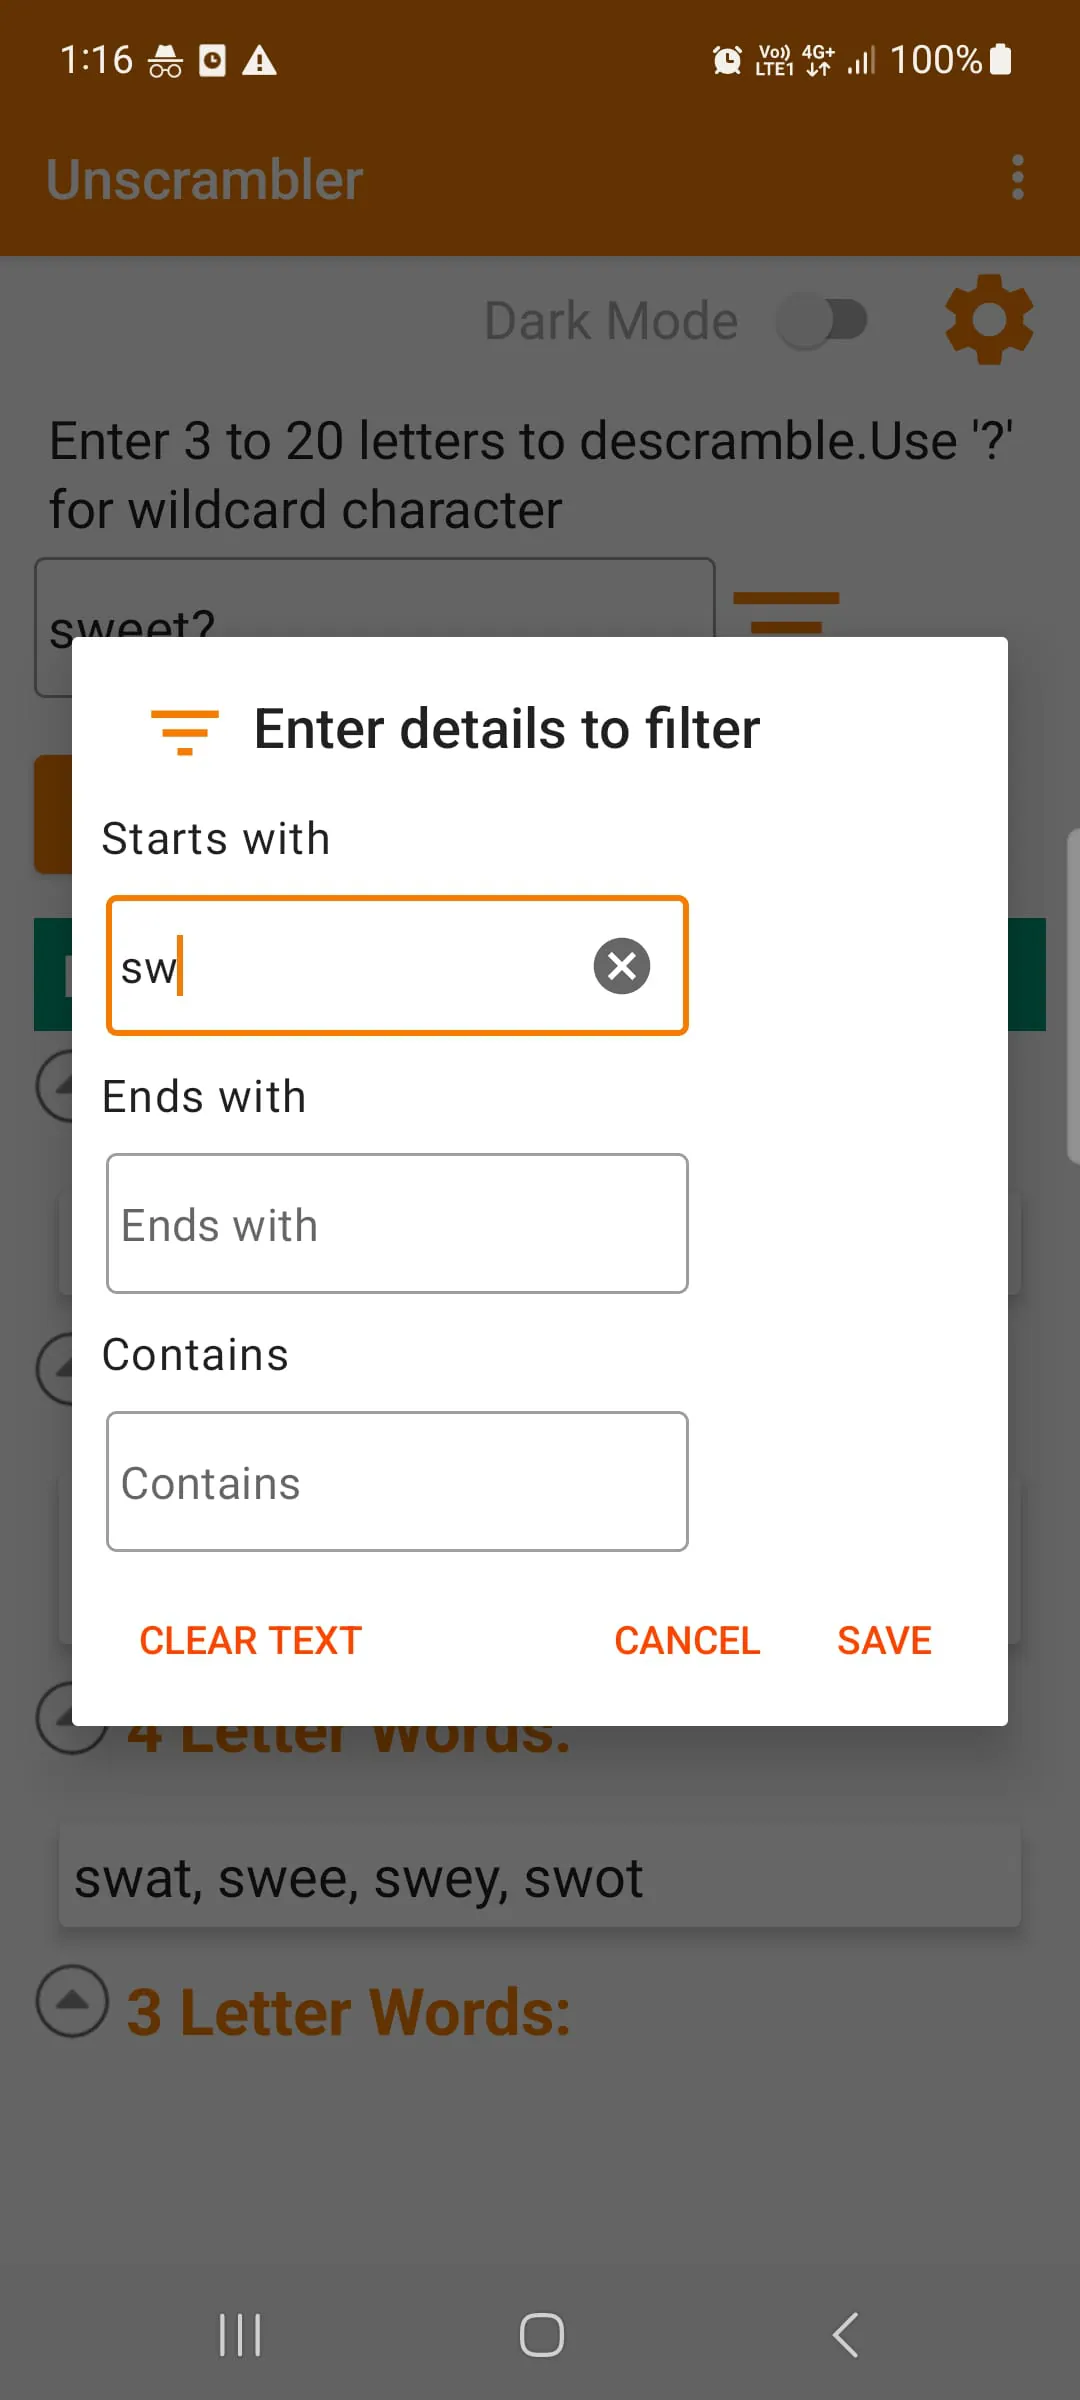
Task: Focus the Ends with input field
Action: coord(397,1224)
